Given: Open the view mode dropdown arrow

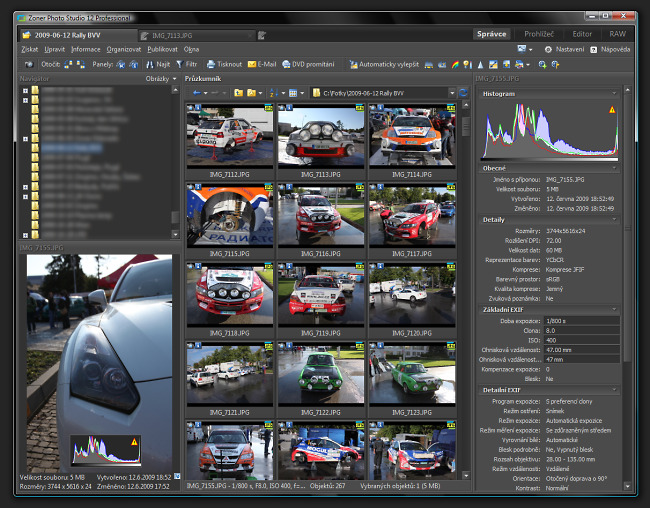Looking at the screenshot, I should 302,93.
